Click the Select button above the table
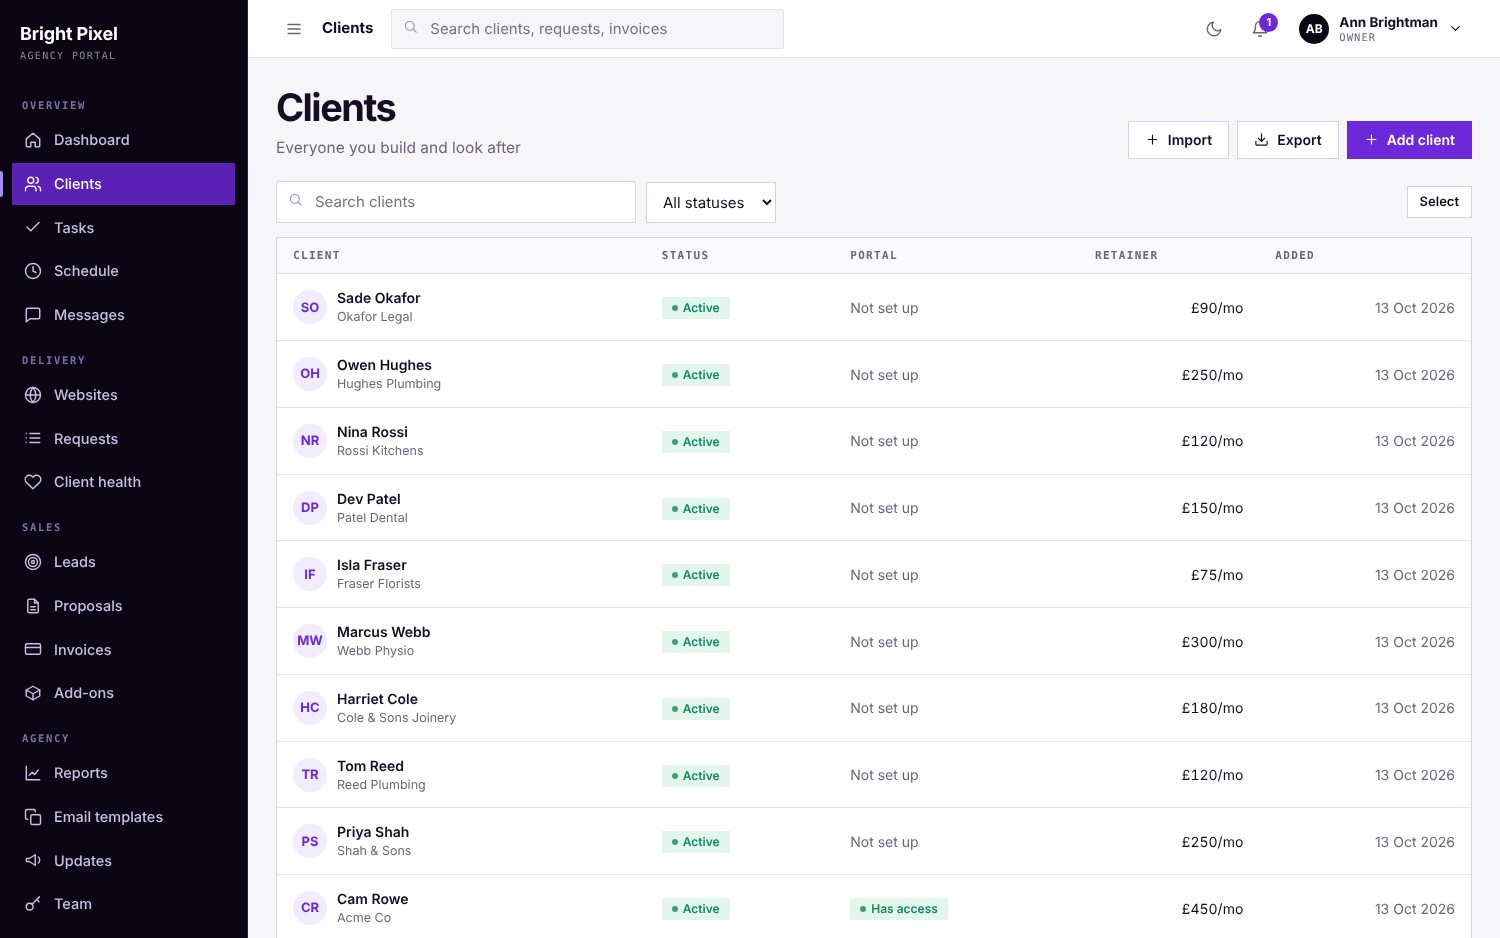Image resolution: width=1500 pixels, height=938 pixels. click(x=1439, y=202)
